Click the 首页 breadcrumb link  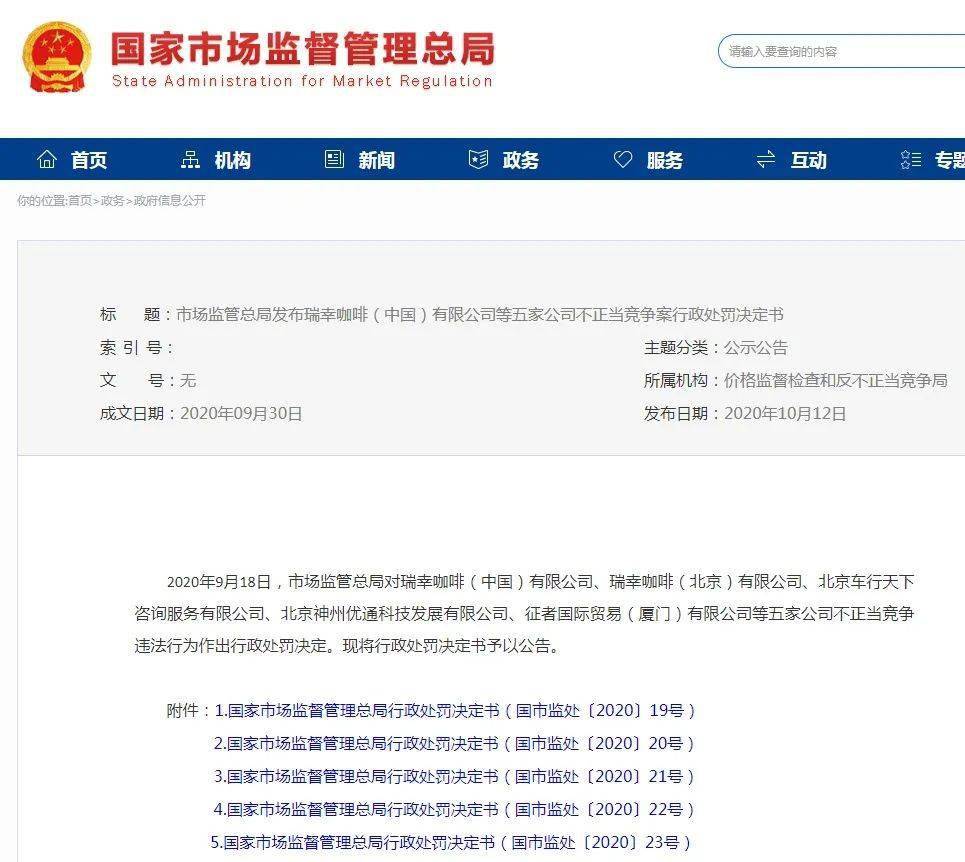(79, 201)
